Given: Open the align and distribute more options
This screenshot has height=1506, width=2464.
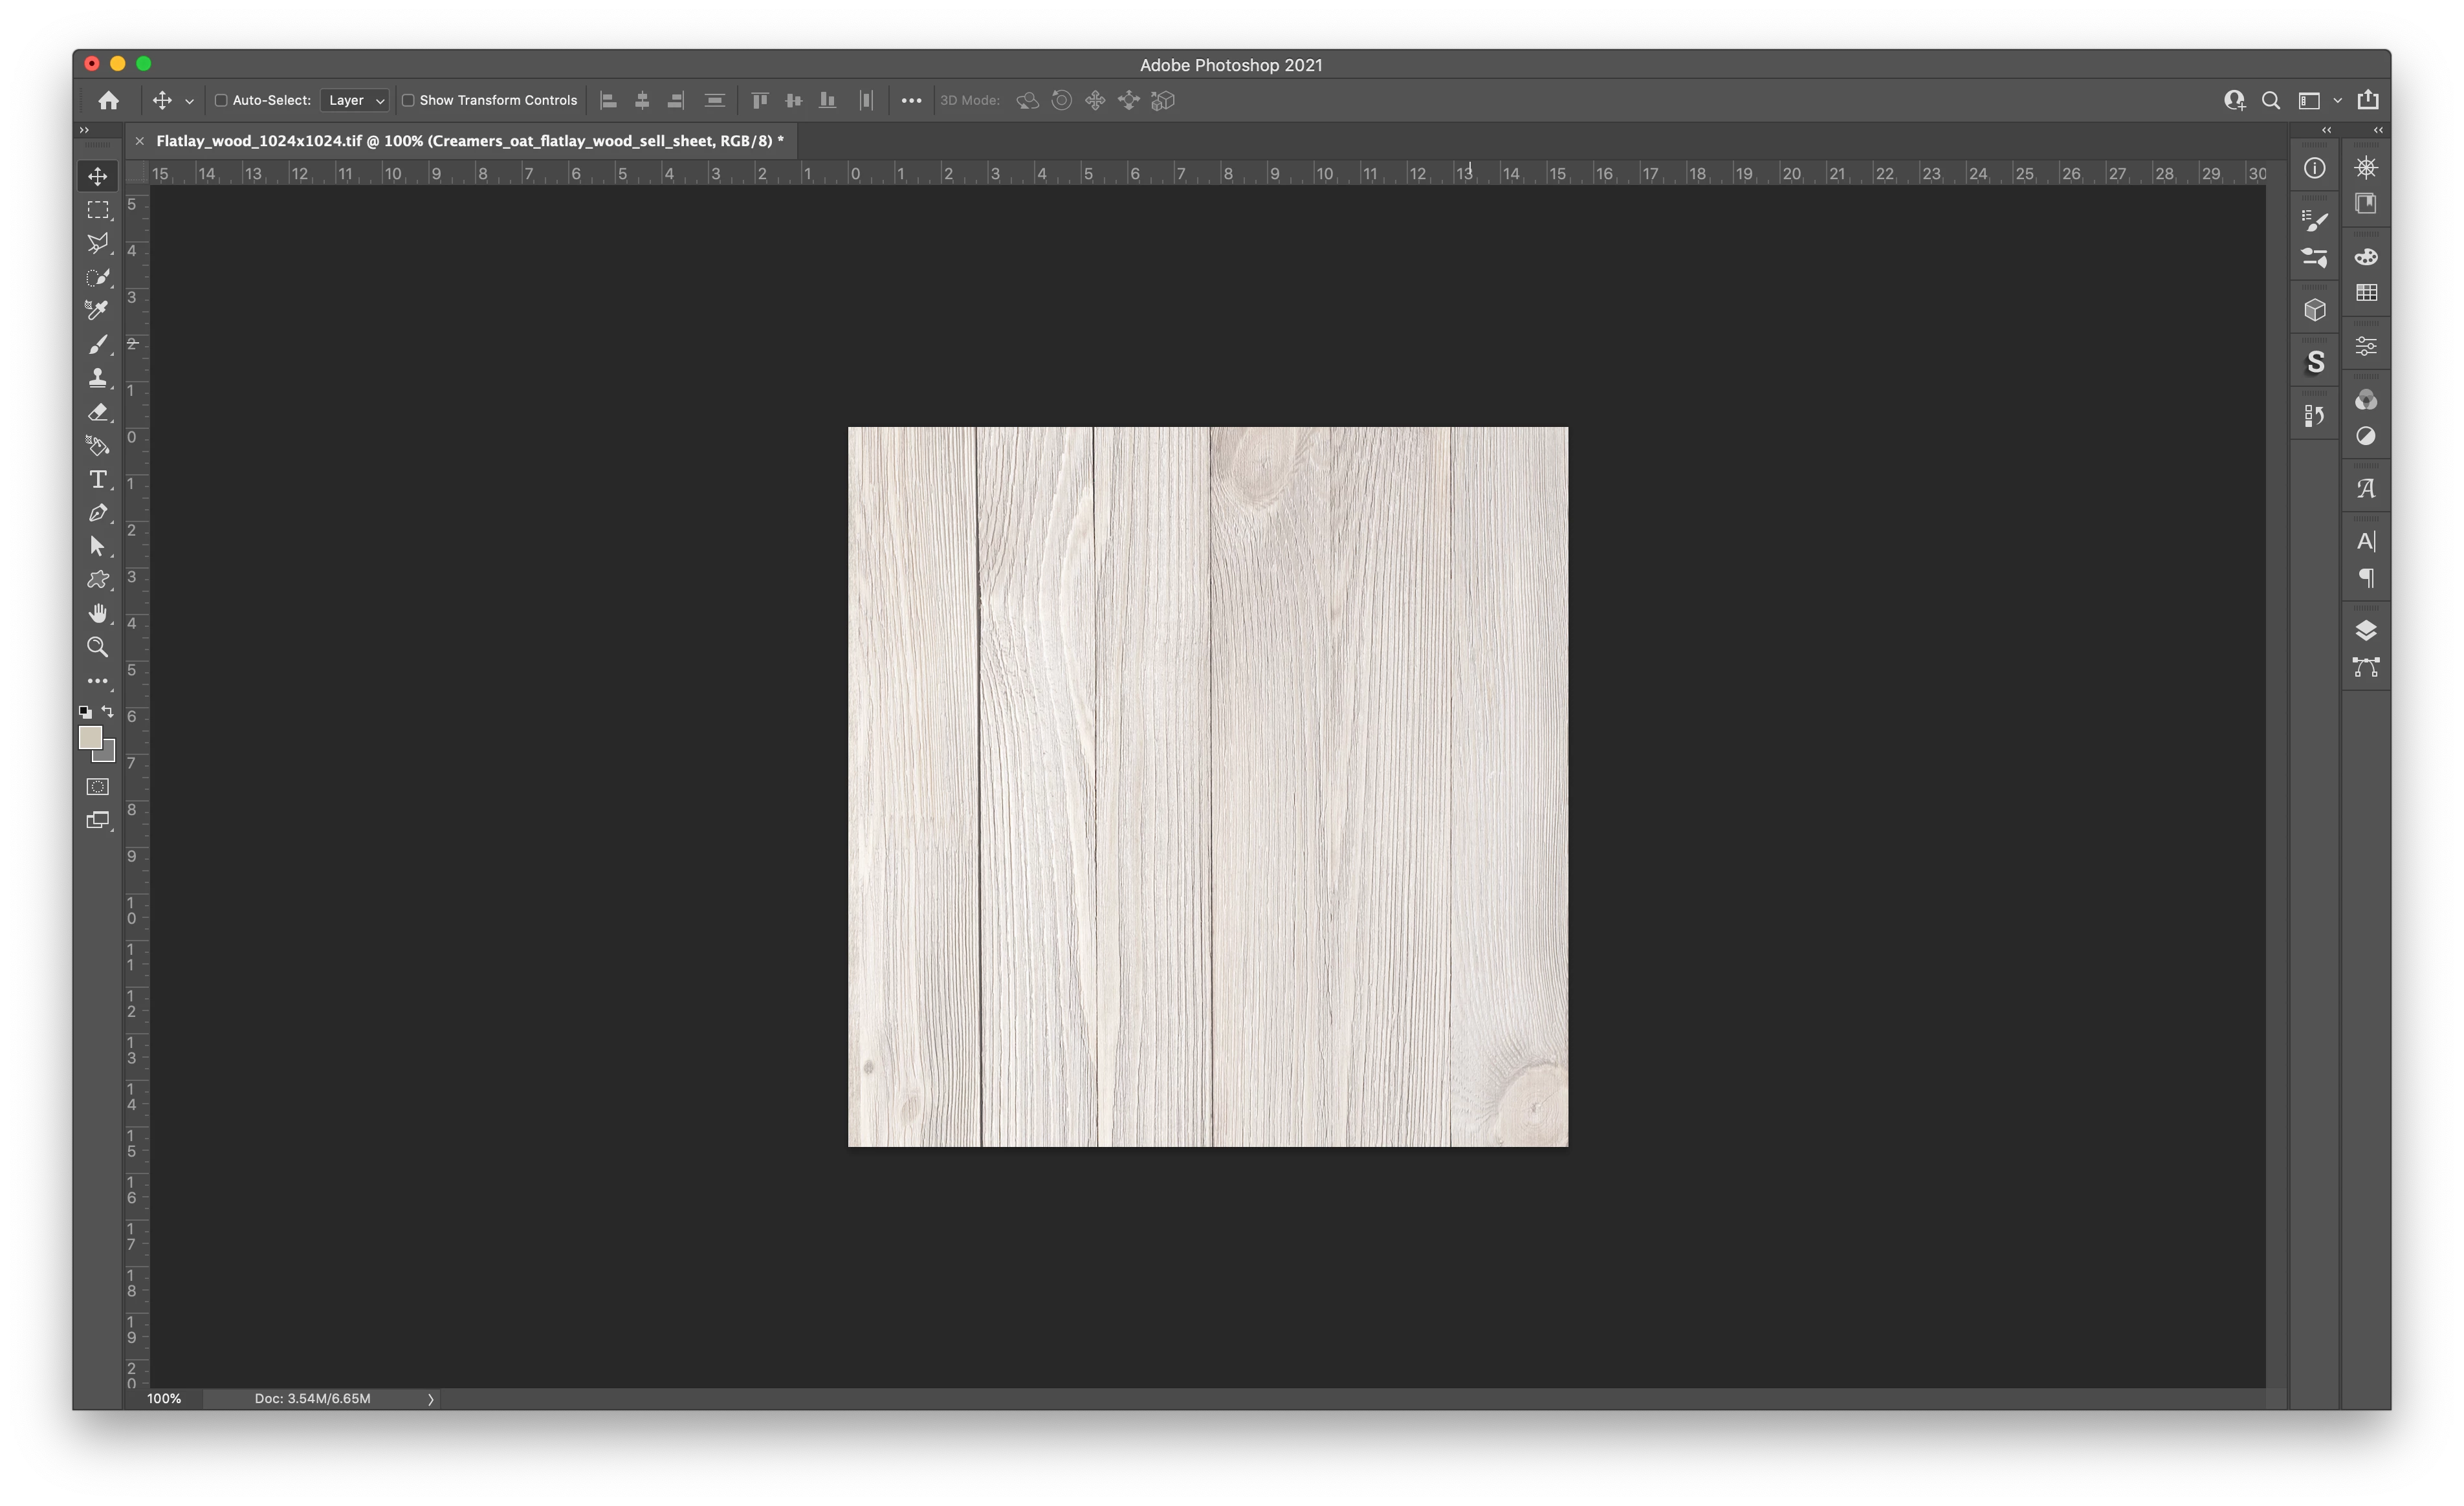Looking at the screenshot, I should tap(910, 100).
